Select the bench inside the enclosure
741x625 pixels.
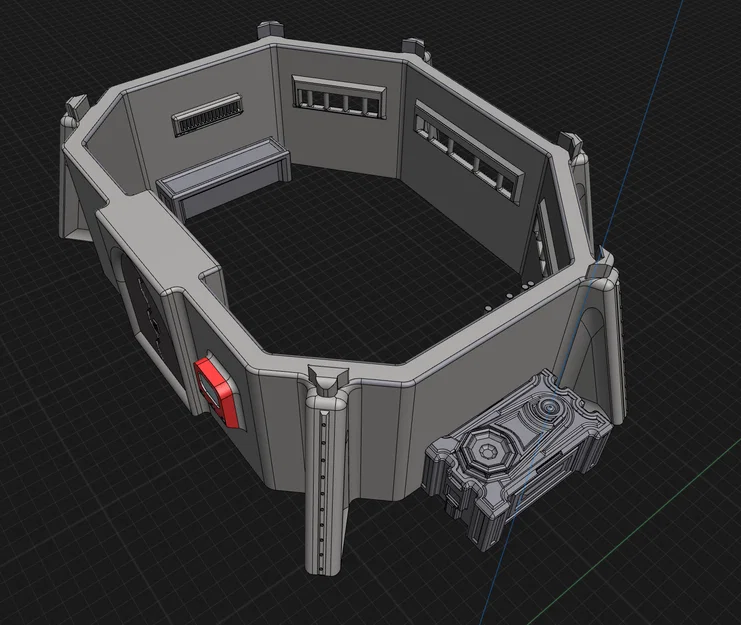pyautogui.click(x=224, y=178)
